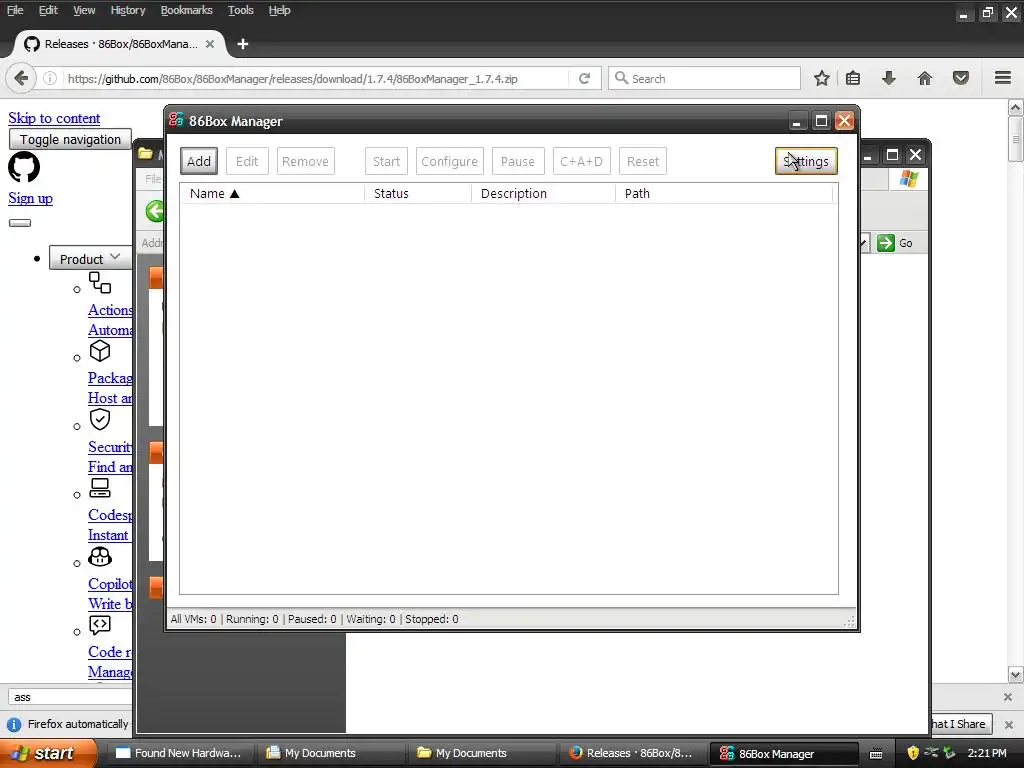
Task: Open the Firefox Bookmarks menu
Action: tap(187, 10)
